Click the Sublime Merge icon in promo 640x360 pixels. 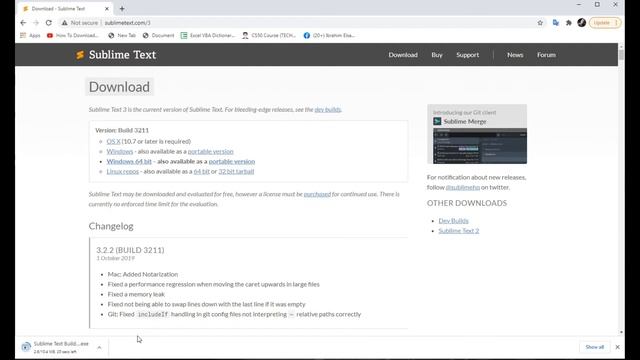click(x=437, y=121)
